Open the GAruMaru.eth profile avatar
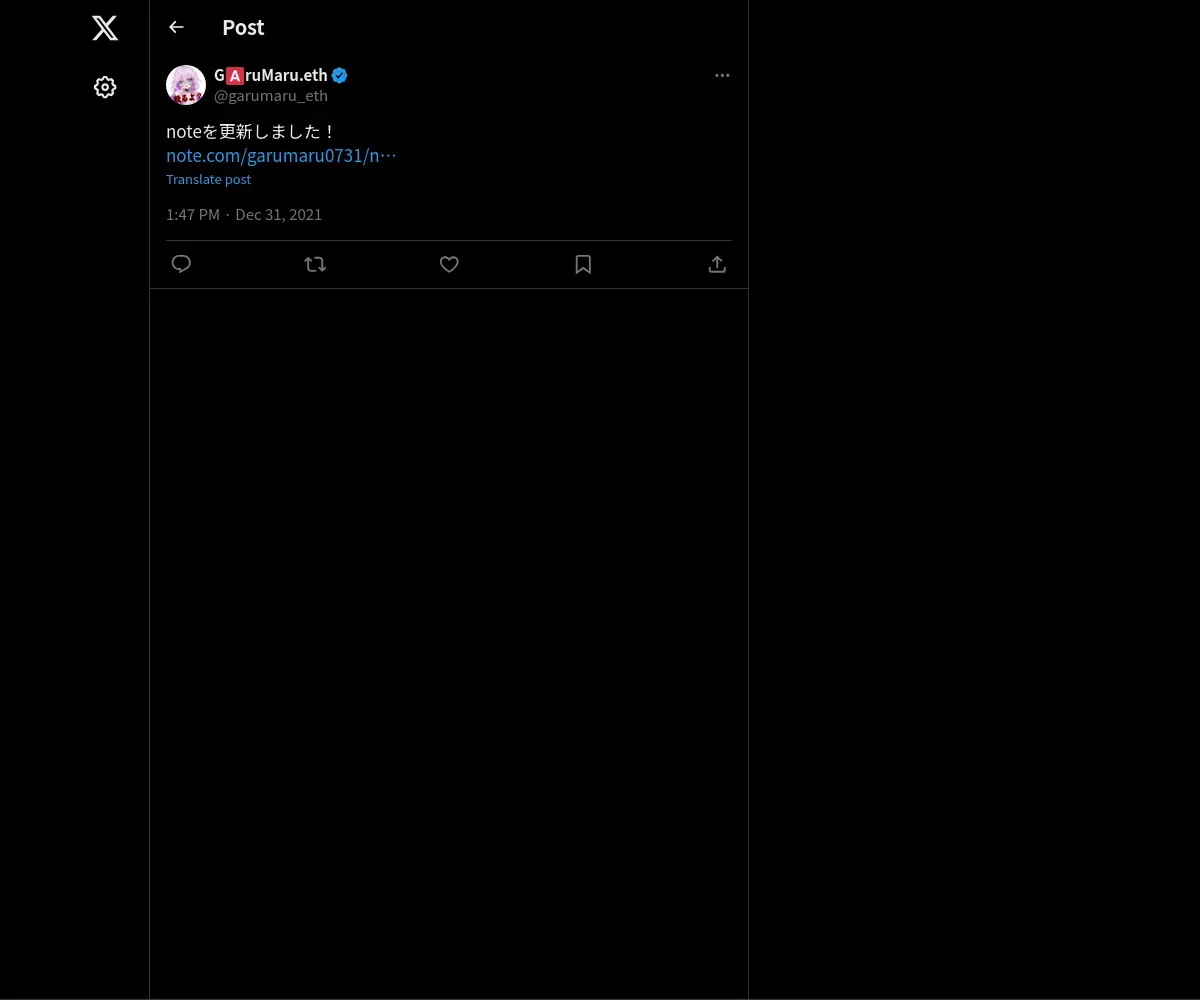Image resolution: width=1200 pixels, height=1000 pixels. (186, 85)
